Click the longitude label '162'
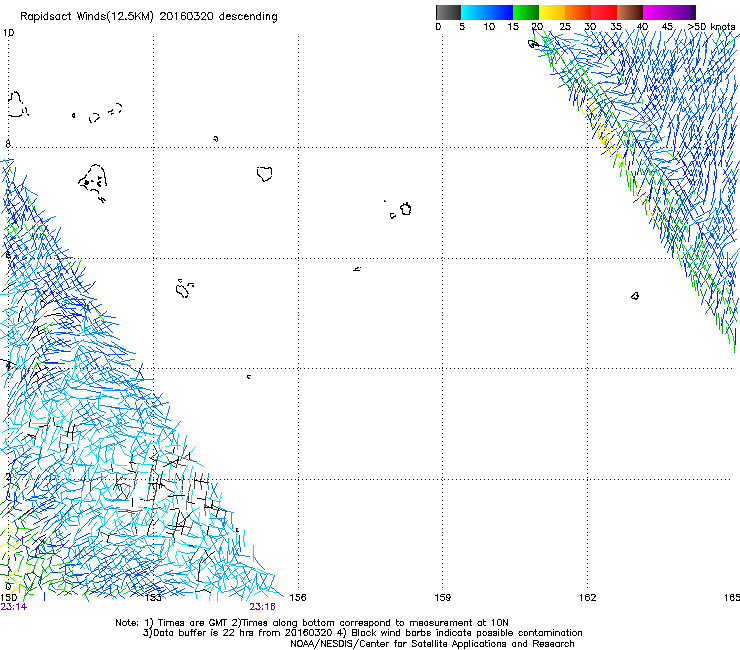740x650 pixels. (587, 597)
